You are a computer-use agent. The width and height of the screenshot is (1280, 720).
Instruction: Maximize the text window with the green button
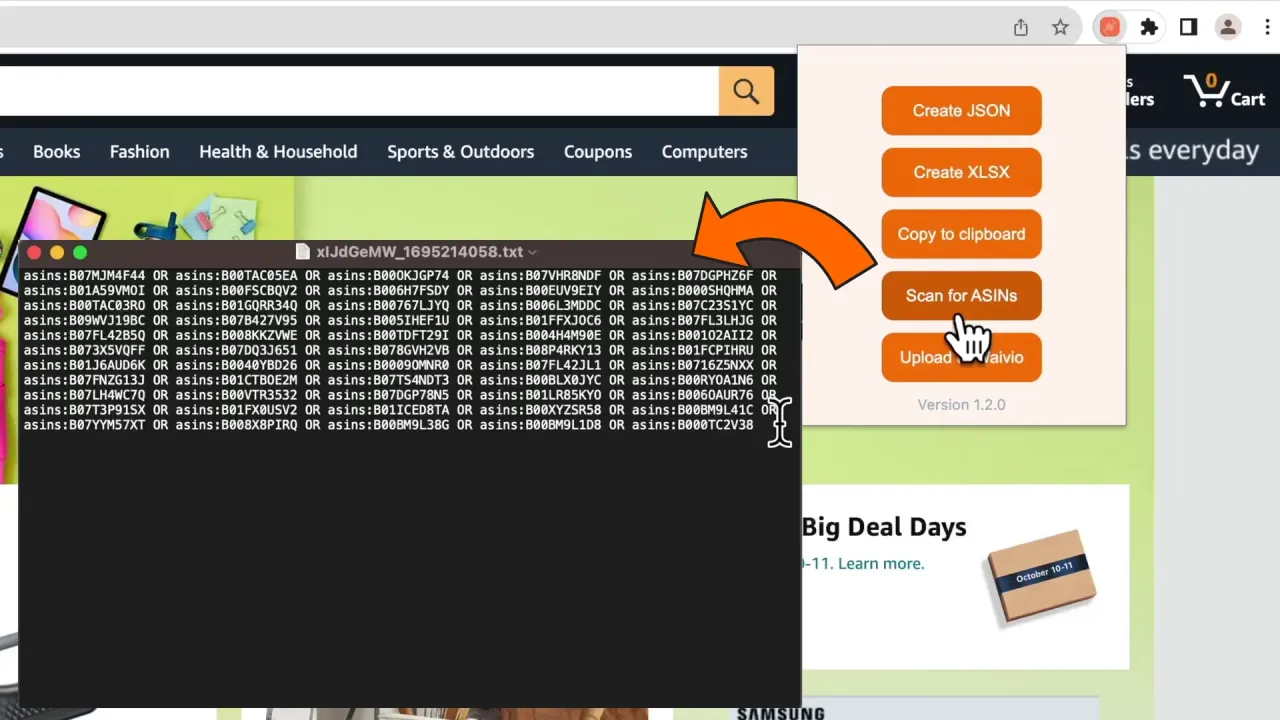coord(80,253)
